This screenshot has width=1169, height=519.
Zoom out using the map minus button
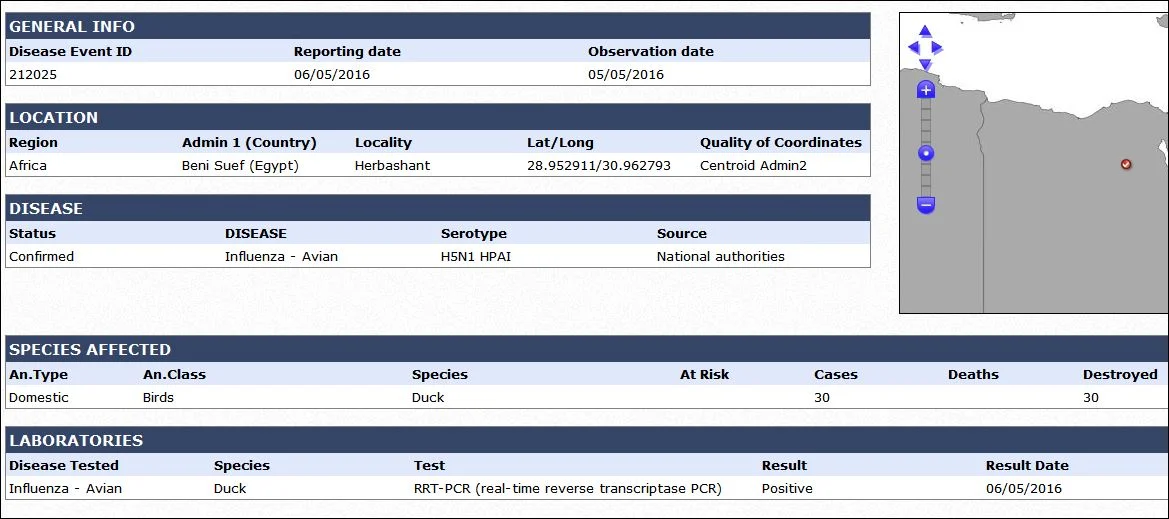[x=925, y=204]
